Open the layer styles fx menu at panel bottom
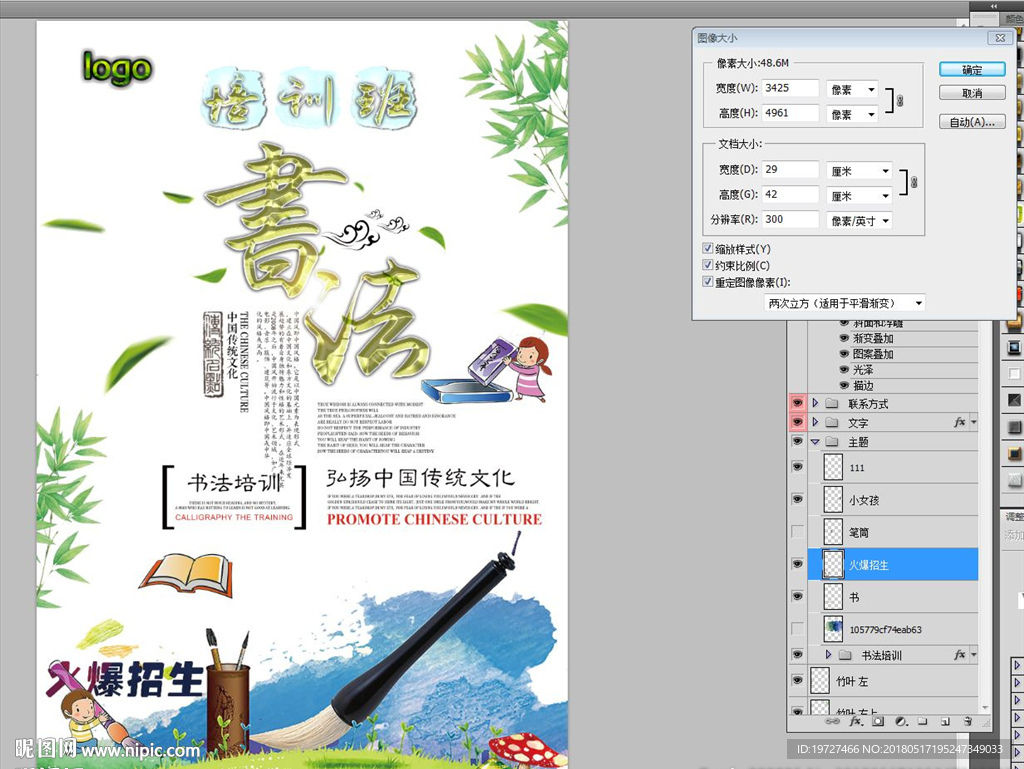This screenshot has width=1024, height=769. [855, 721]
